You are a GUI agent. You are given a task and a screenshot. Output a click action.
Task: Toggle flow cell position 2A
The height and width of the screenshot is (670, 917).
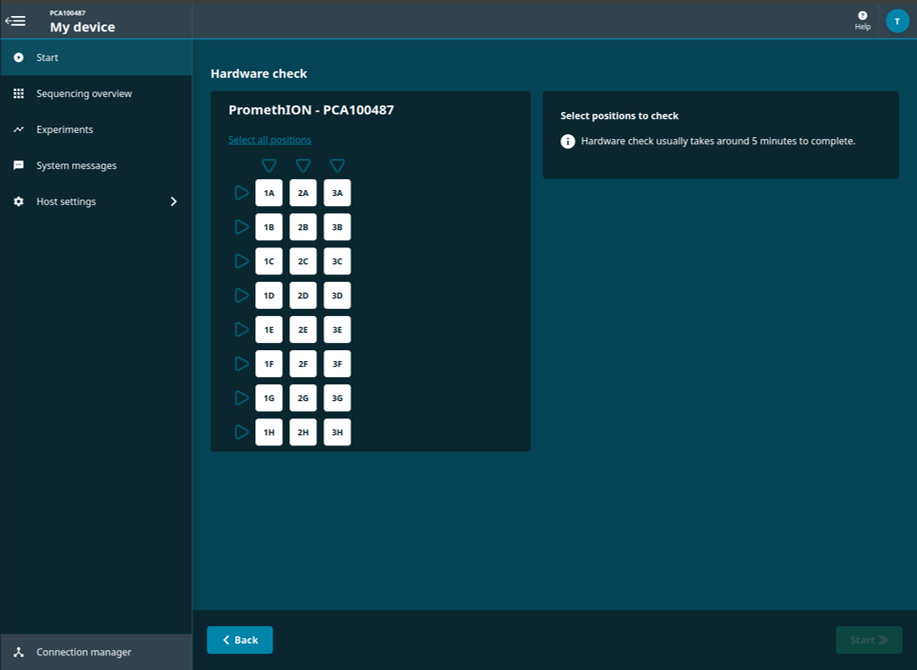coord(303,193)
